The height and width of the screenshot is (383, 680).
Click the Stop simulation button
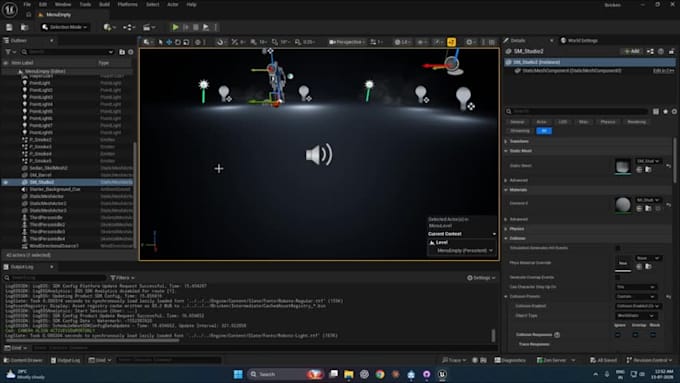(x=196, y=27)
